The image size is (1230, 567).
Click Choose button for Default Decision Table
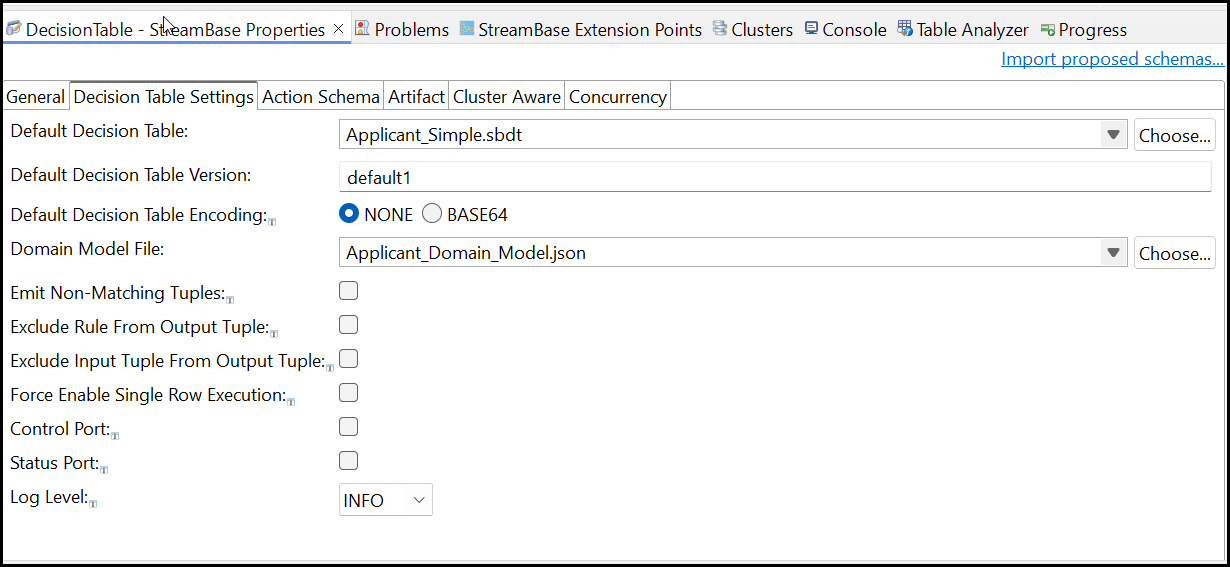[x=1175, y=135]
